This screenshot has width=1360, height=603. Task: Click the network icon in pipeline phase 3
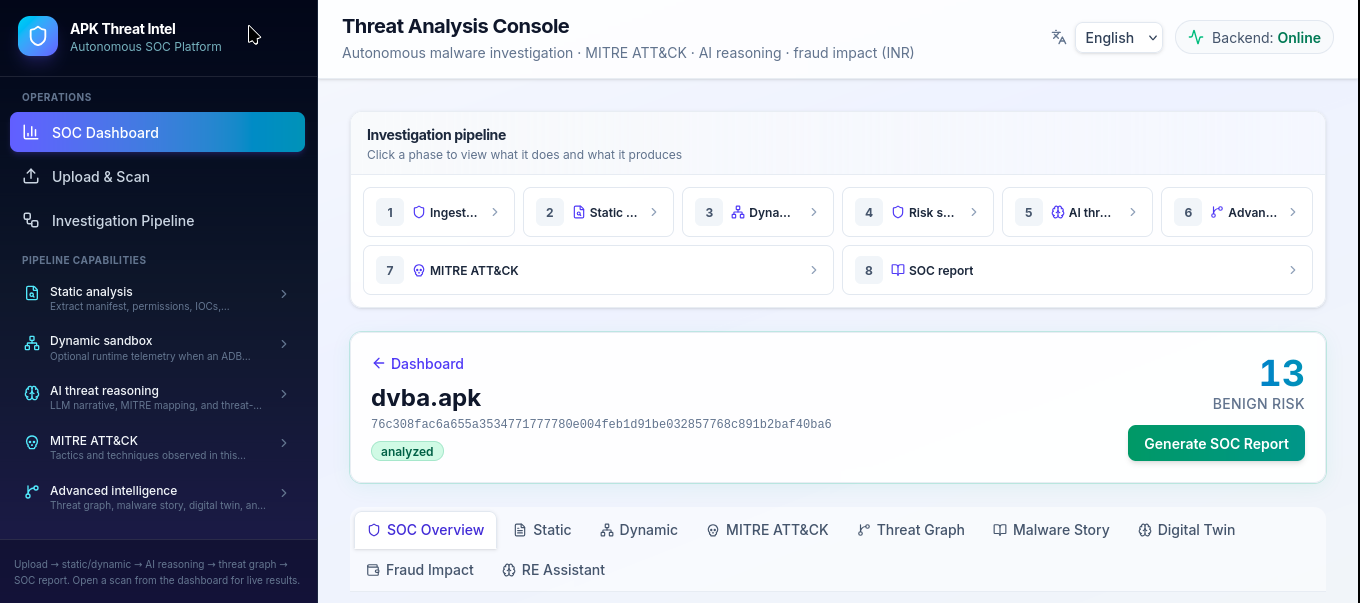tap(738, 212)
